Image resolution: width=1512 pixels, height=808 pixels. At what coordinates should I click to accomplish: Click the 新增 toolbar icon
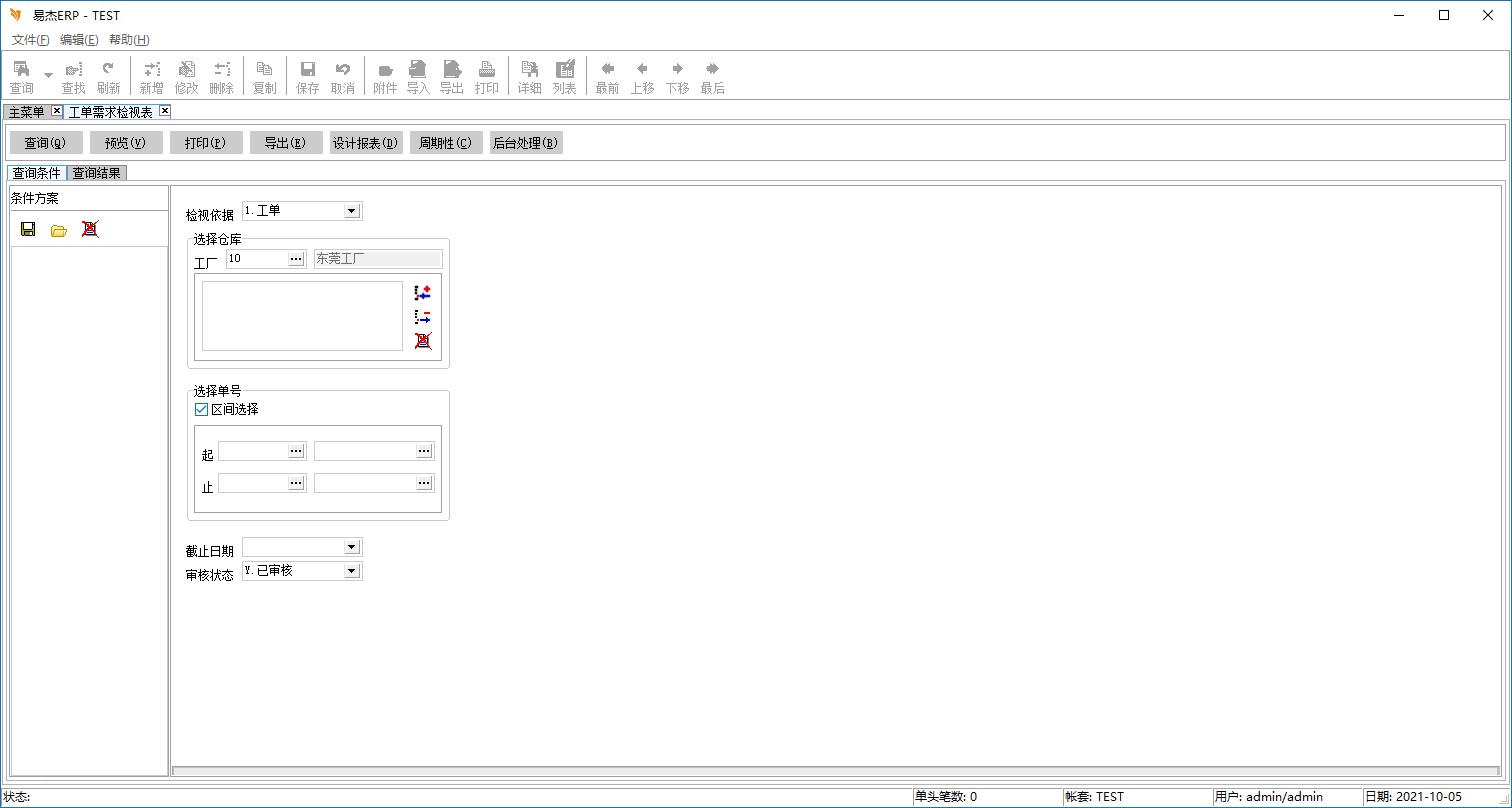(x=151, y=77)
